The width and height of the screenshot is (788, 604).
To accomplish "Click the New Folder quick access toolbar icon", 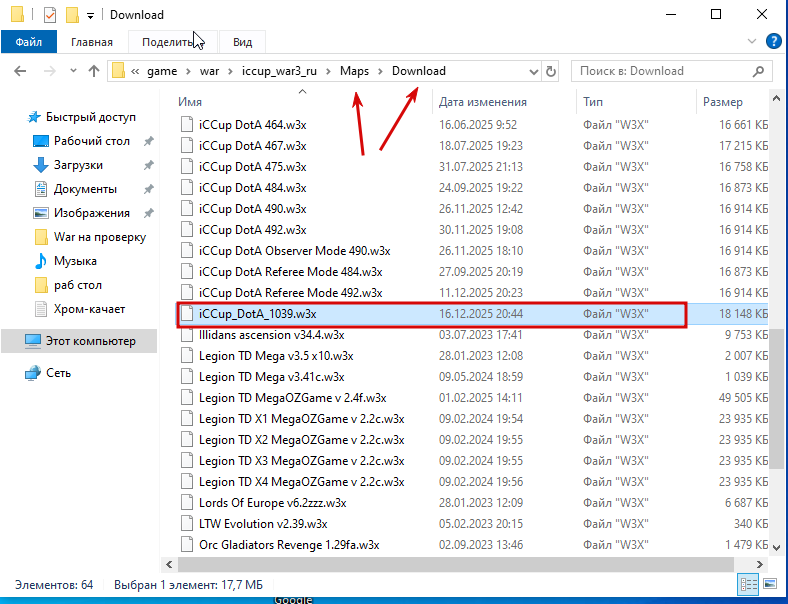I will 72,15.
